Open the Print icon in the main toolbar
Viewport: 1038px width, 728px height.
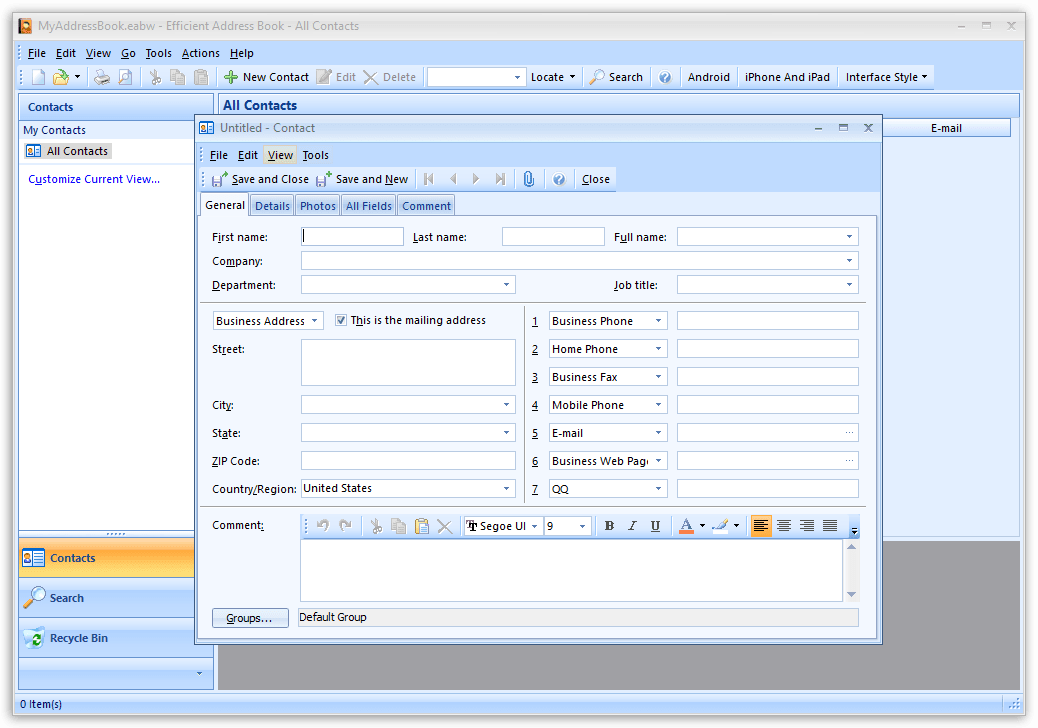tap(101, 76)
